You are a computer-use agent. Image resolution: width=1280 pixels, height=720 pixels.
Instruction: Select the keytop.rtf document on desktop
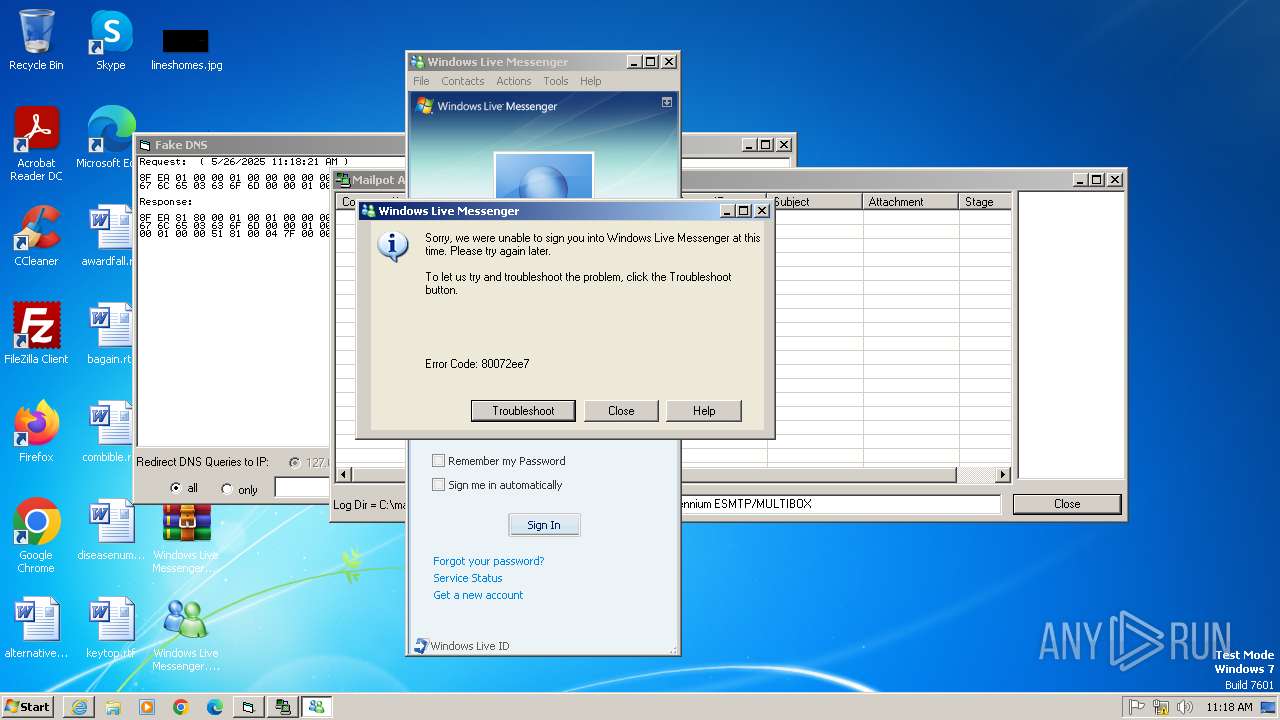pos(111,628)
